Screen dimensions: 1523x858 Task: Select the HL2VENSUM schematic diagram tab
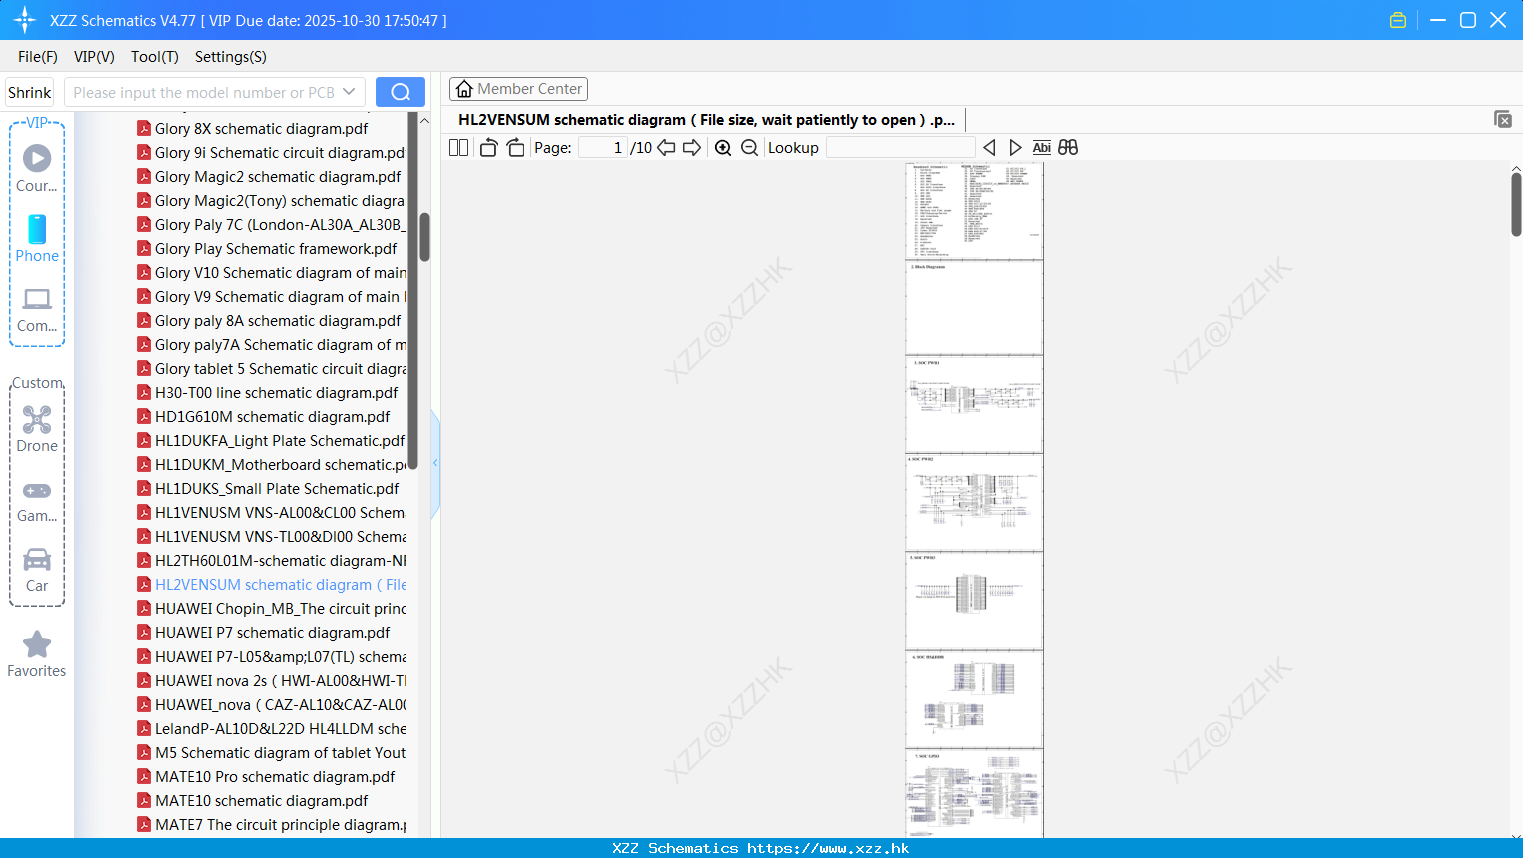[x=706, y=119]
